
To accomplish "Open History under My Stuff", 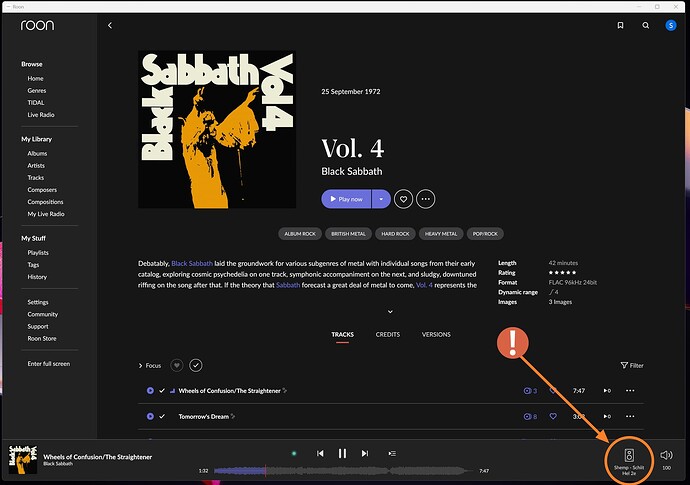I will 37,277.
